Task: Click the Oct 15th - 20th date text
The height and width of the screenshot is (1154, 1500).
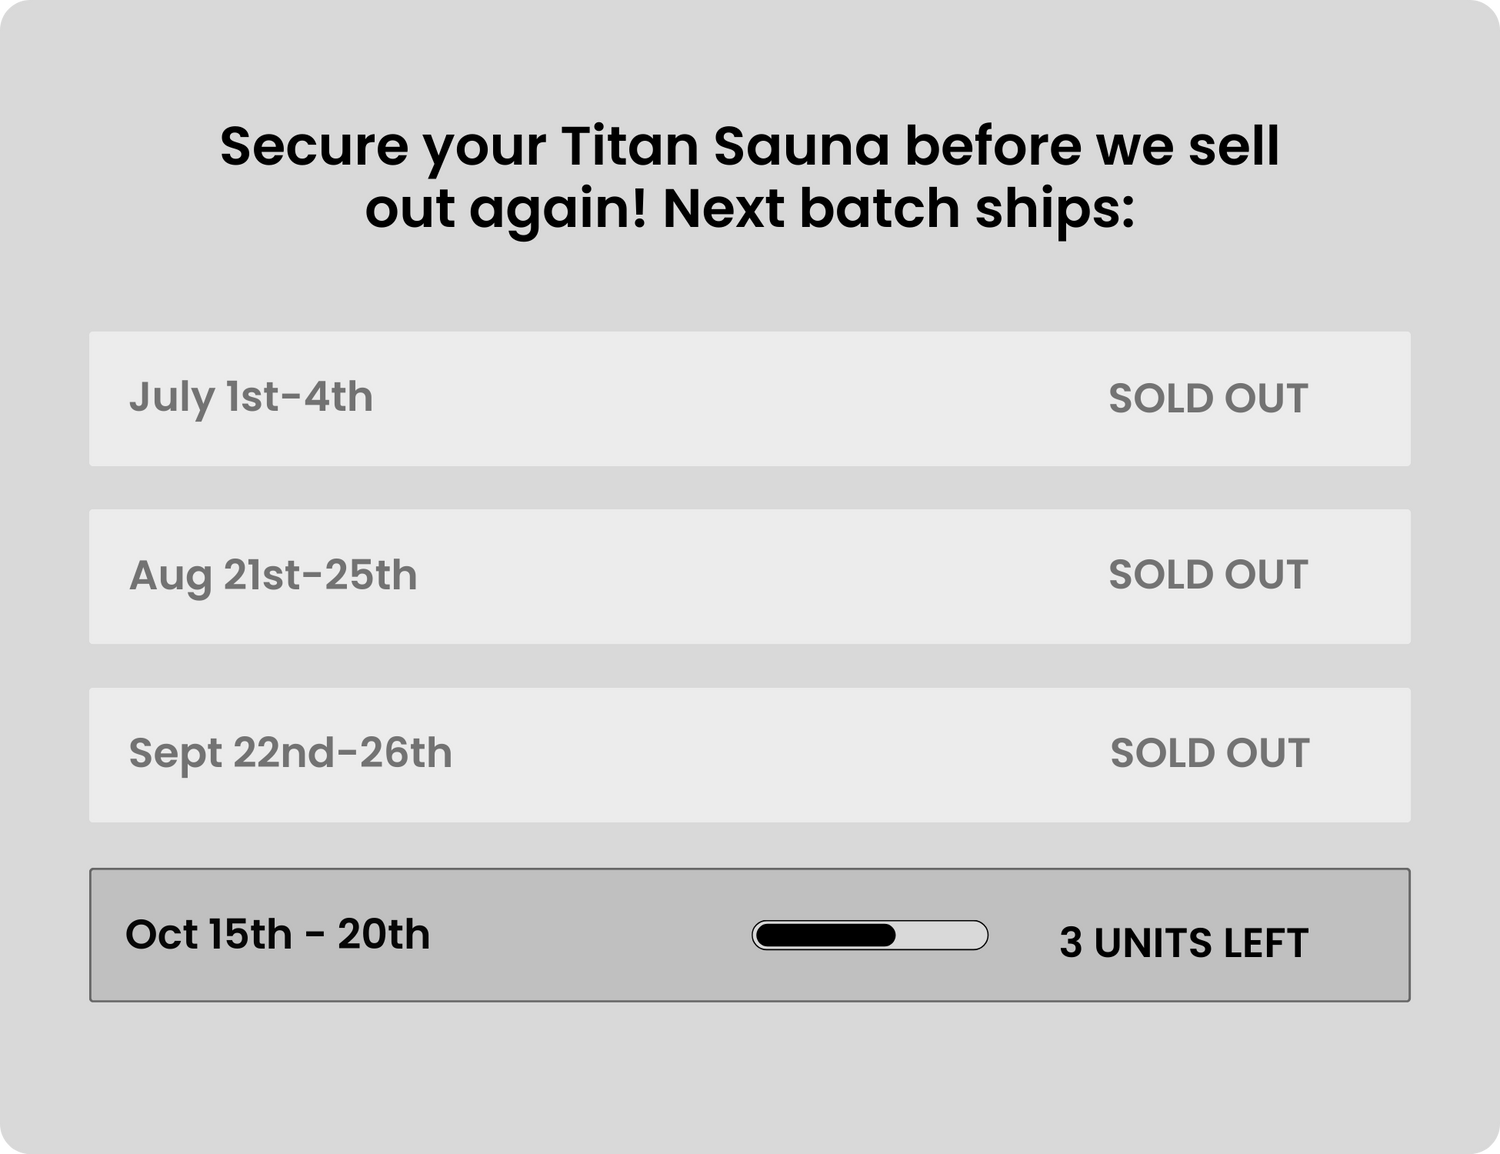Action: click(278, 935)
